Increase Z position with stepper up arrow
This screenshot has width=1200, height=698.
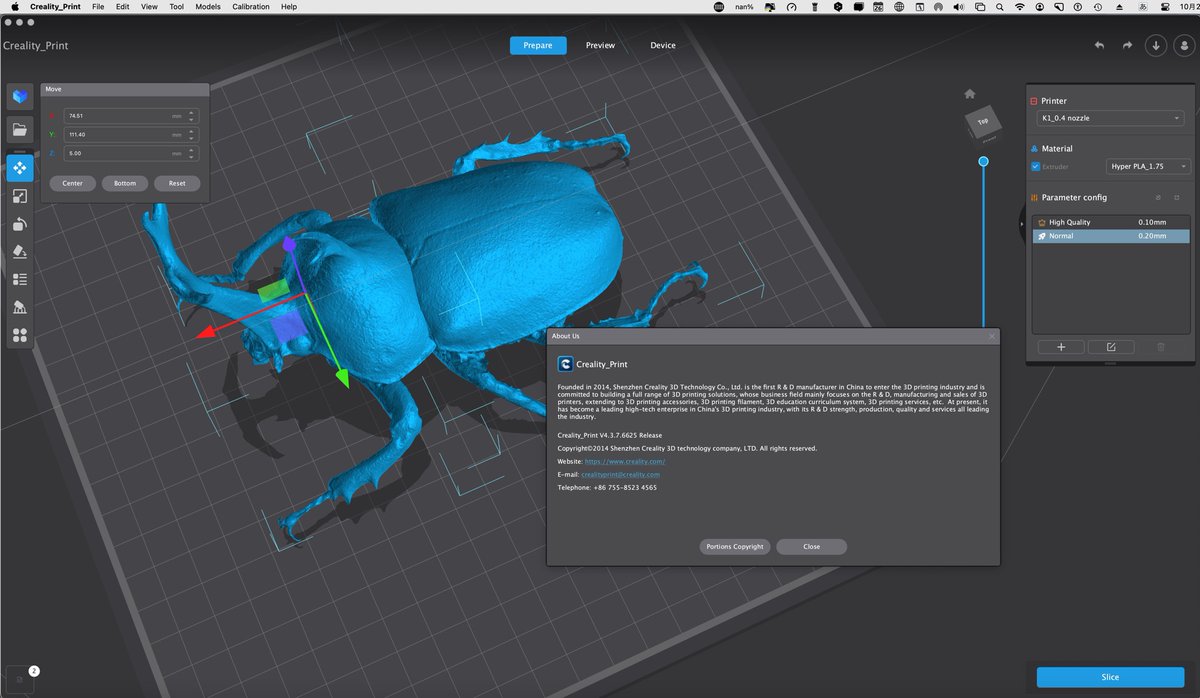point(192,150)
